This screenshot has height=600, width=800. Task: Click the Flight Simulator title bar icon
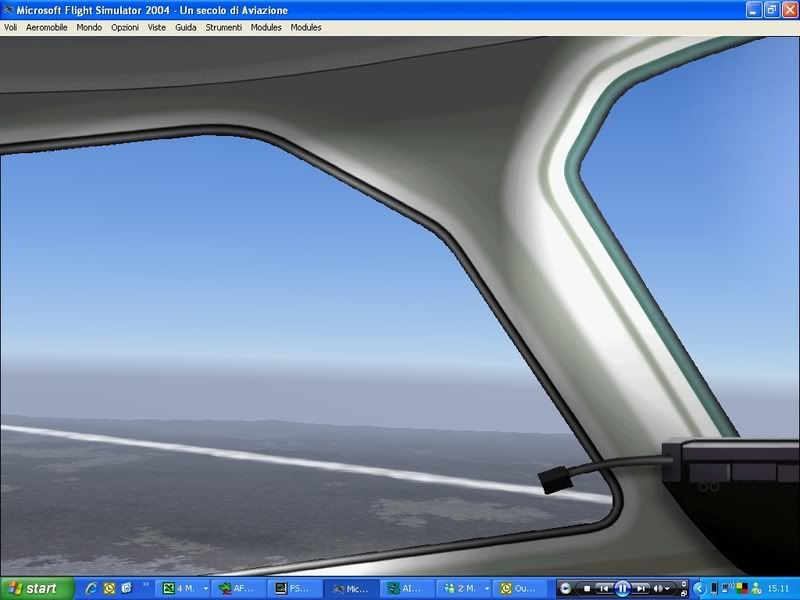tap(8, 10)
